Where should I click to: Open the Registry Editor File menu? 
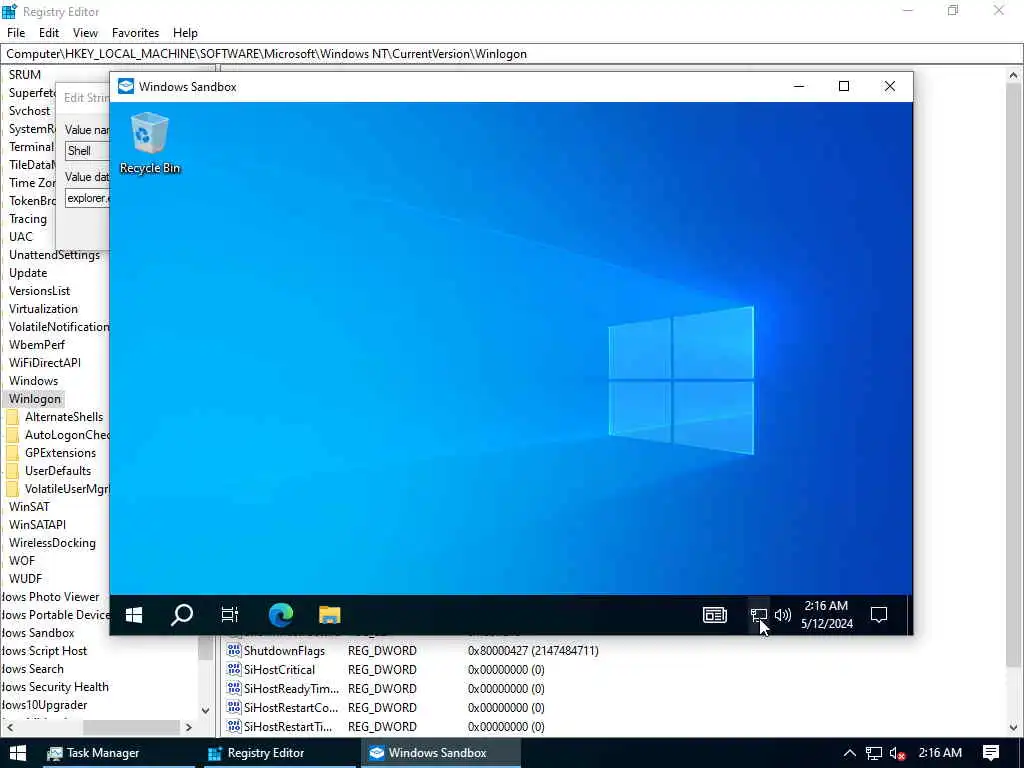click(x=16, y=33)
